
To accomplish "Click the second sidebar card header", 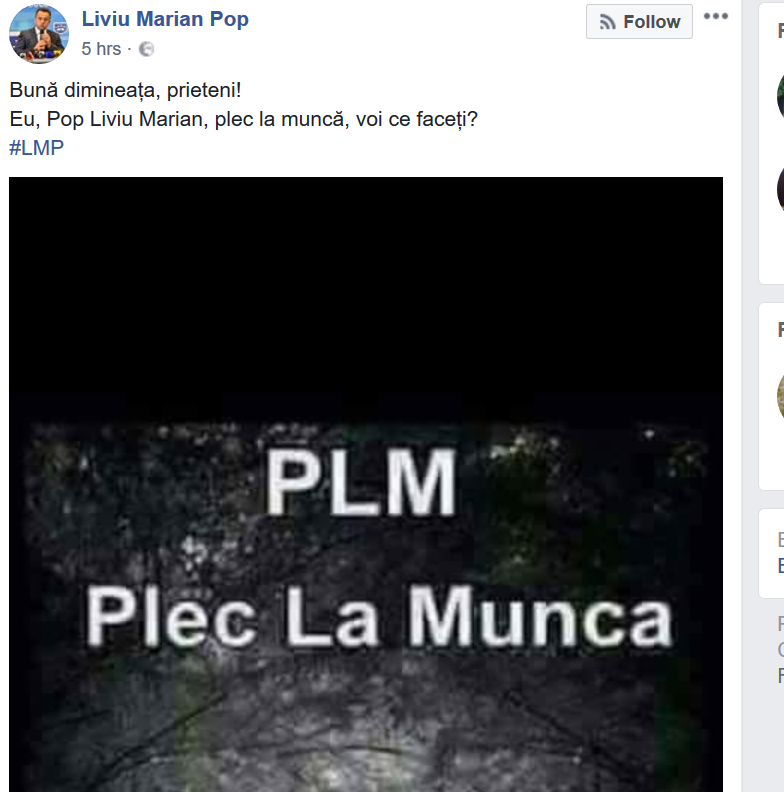I will click(781, 330).
